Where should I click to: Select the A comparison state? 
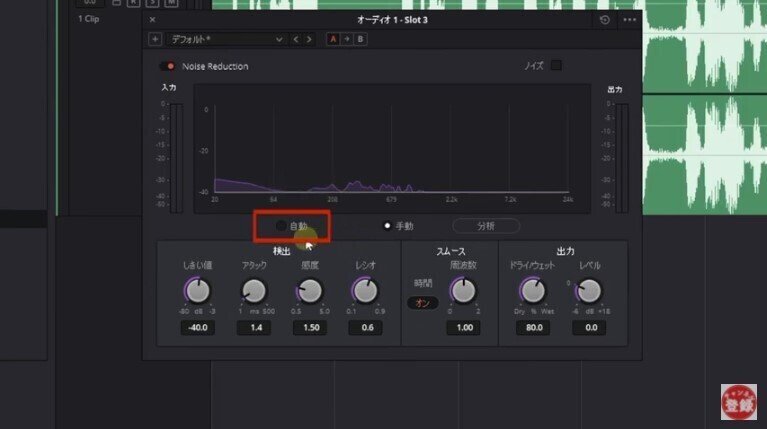(x=333, y=39)
